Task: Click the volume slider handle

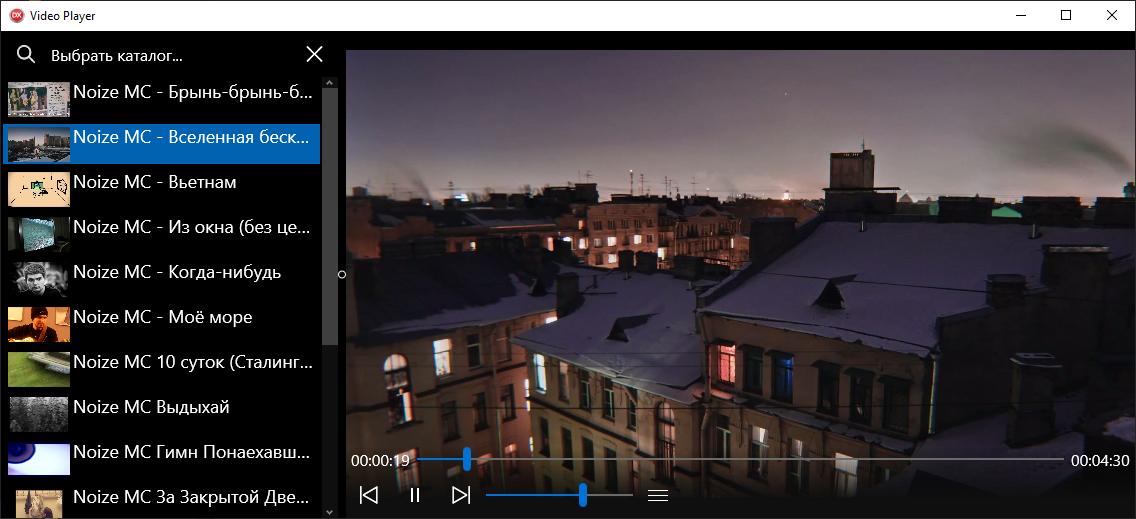Action: [x=582, y=495]
